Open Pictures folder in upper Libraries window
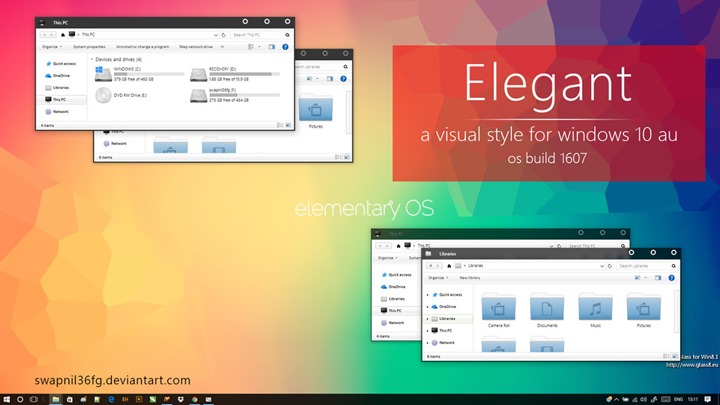 click(315, 111)
